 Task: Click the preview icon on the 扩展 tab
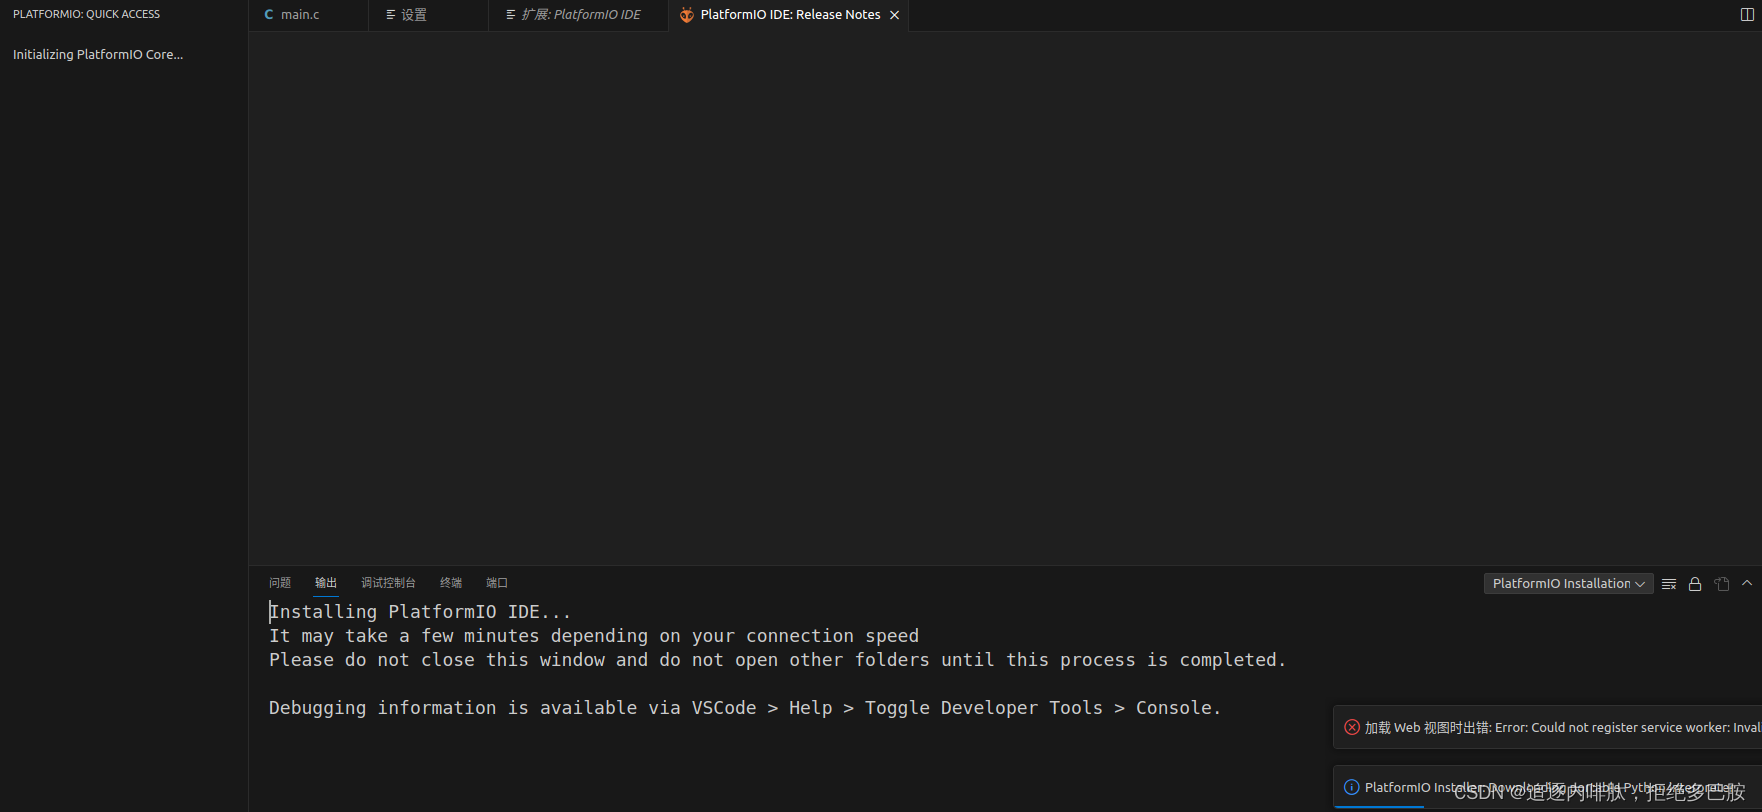510,15
